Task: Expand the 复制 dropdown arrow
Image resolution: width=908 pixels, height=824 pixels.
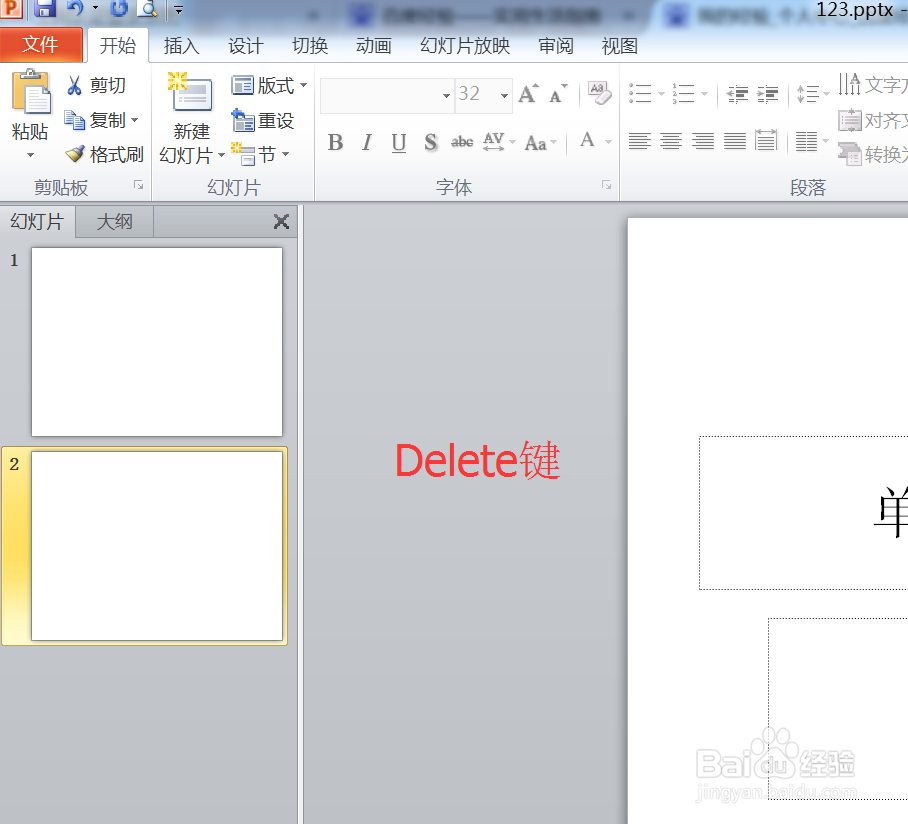Action: pyautogui.click(x=135, y=120)
